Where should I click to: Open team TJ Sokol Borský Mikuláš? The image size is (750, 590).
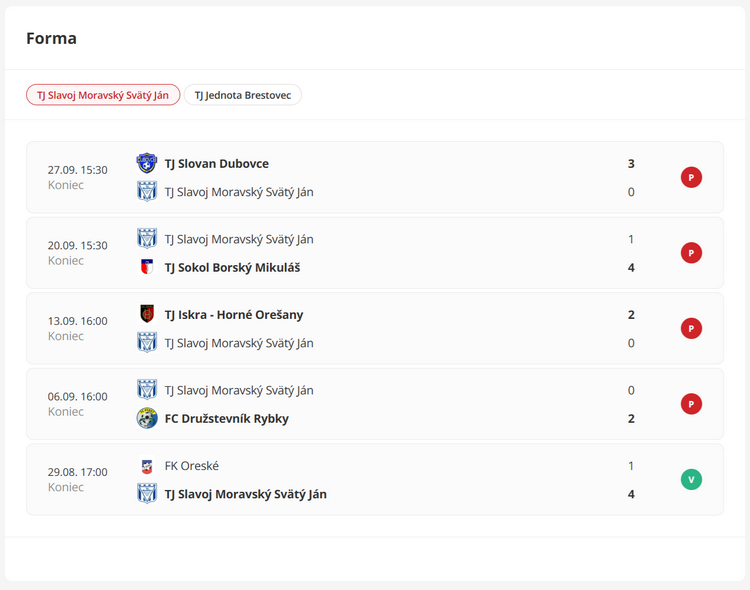(x=232, y=267)
